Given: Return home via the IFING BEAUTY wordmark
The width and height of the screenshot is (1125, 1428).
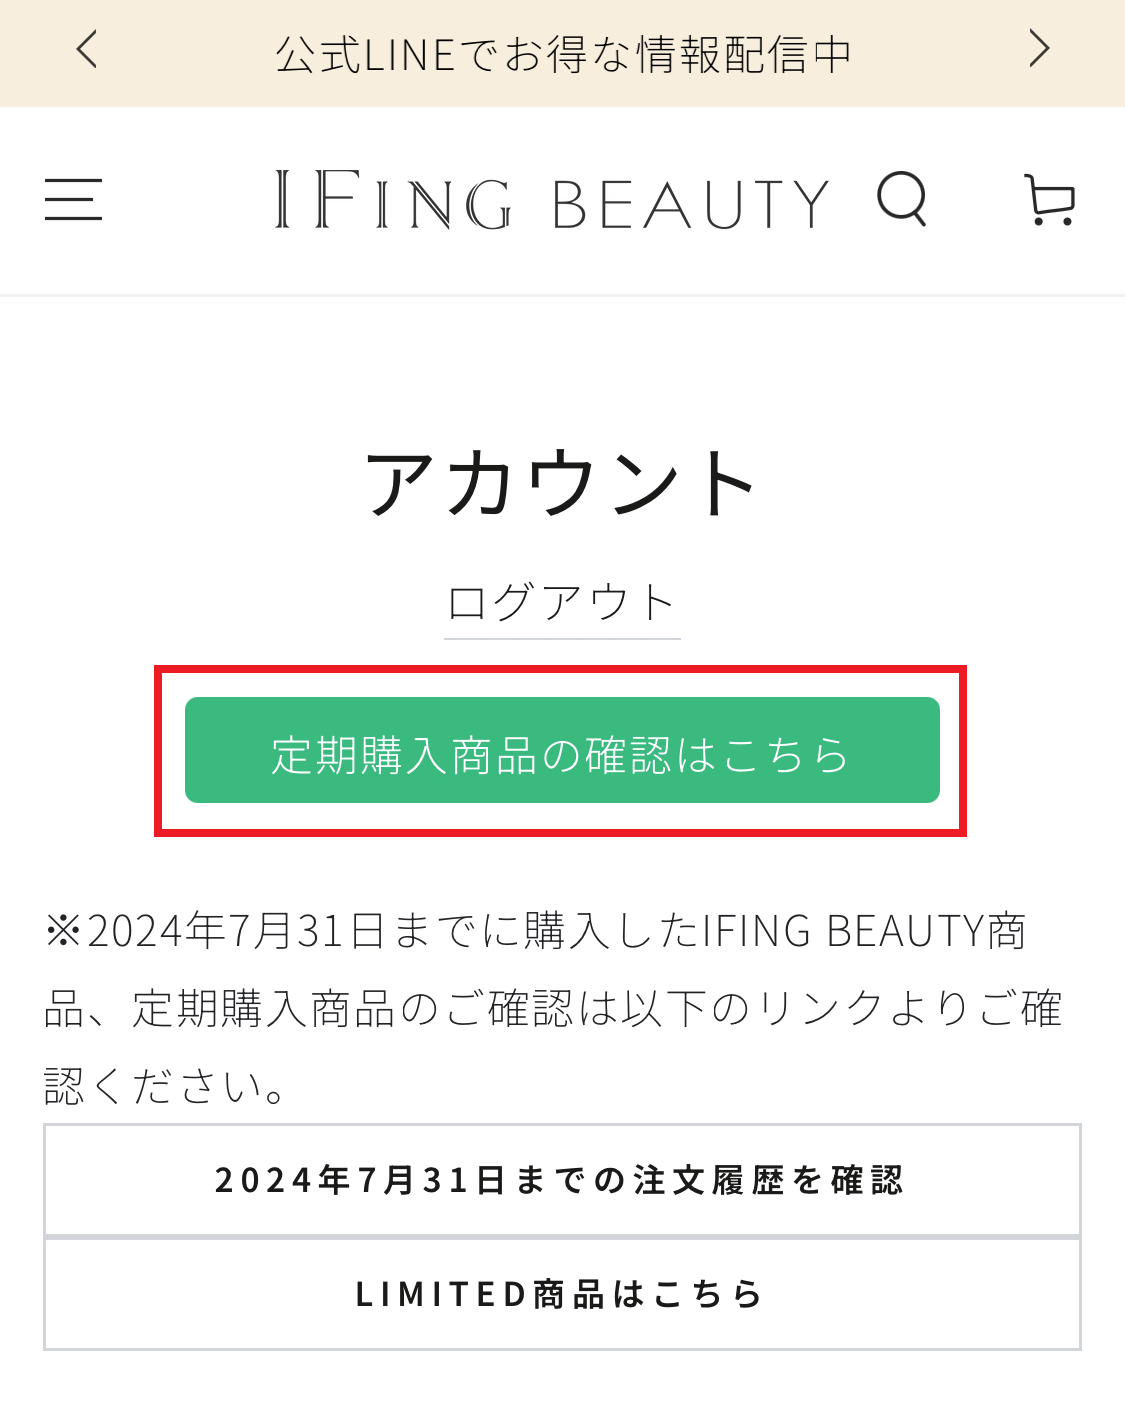Looking at the screenshot, I should [552, 201].
